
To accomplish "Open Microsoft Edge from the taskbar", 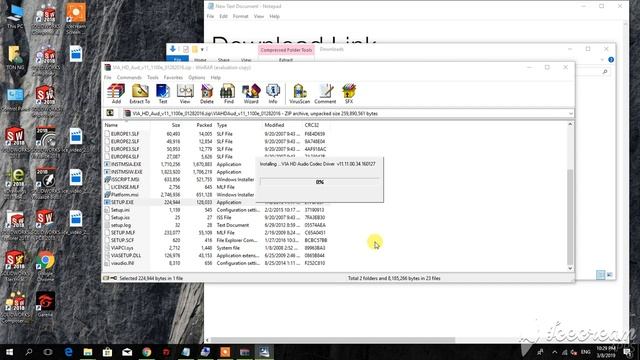I will coord(68,352).
